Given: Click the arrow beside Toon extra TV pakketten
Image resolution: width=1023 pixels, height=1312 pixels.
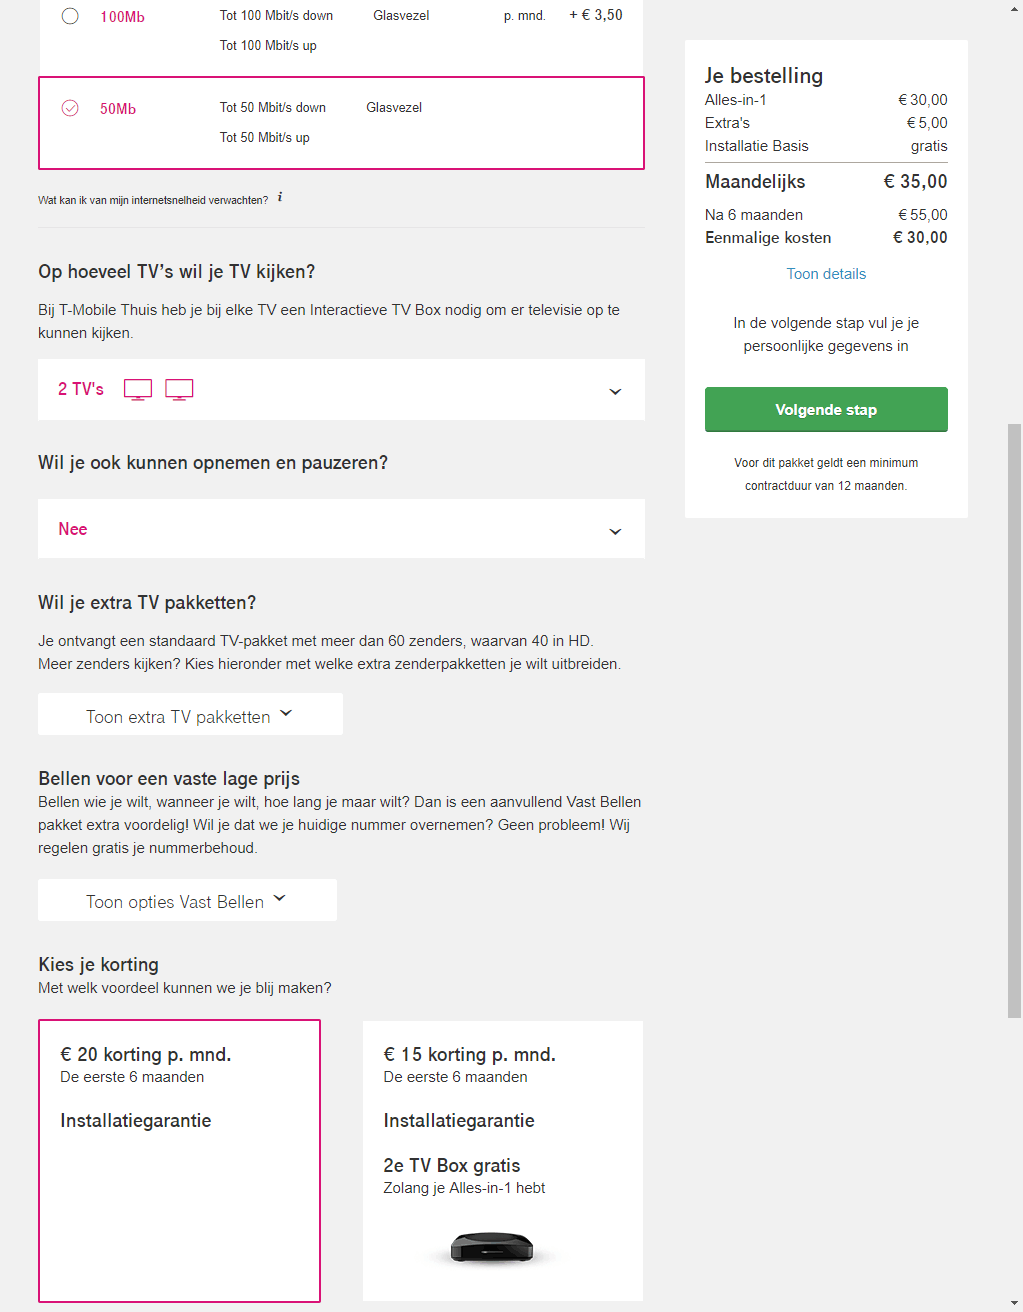Looking at the screenshot, I should pyautogui.click(x=286, y=713).
